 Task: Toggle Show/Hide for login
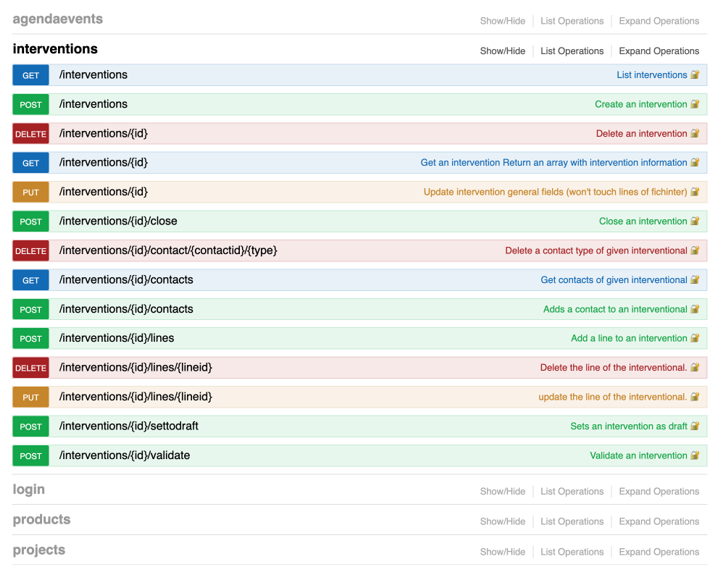(503, 491)
